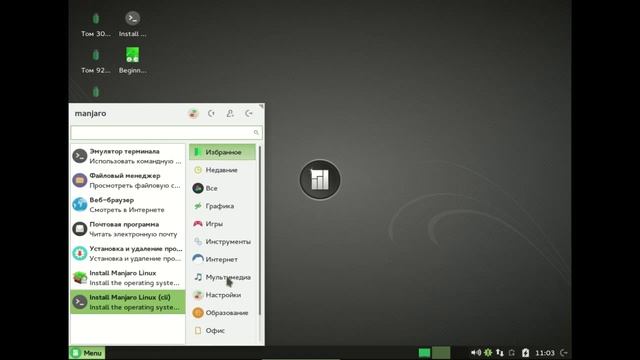Viewport: 640px width, 360px height.
Task: Show the Все applications category
Action: point(222,188)
